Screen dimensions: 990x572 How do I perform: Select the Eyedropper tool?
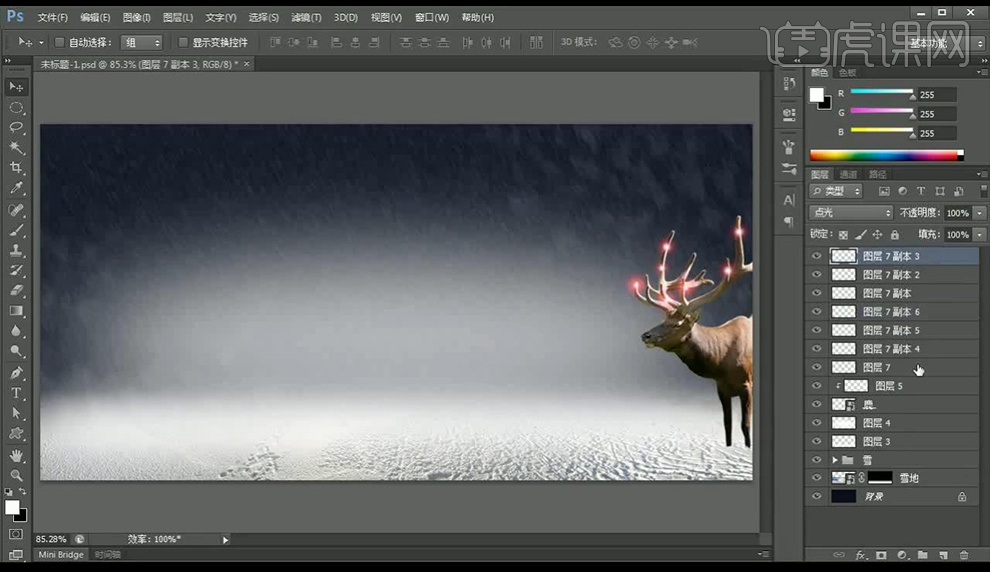[16, 188]
